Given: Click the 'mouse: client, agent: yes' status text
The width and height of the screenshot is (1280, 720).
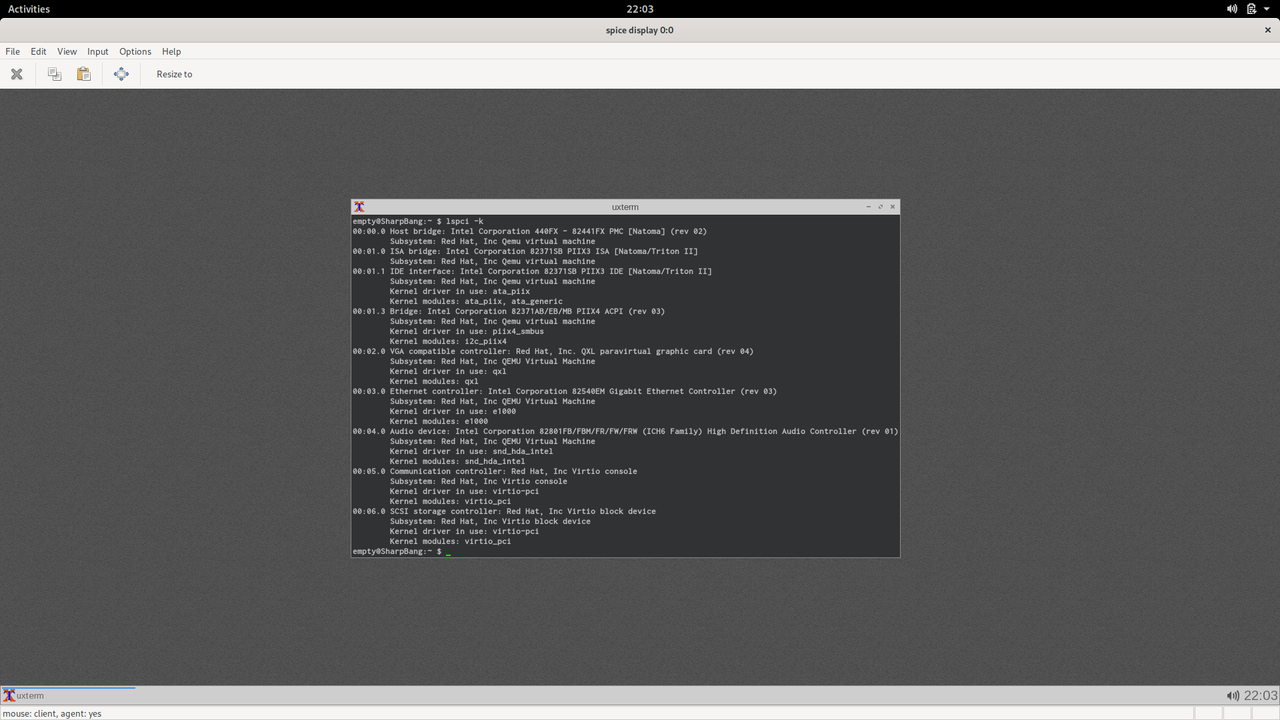Looking at the screenshot, I should [x=52, y=713].
